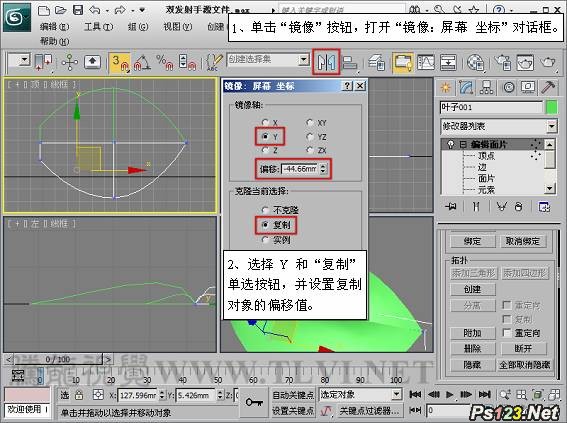Click the Open File icon
Screen dimensions: 567x423
[x=60, y=10]
